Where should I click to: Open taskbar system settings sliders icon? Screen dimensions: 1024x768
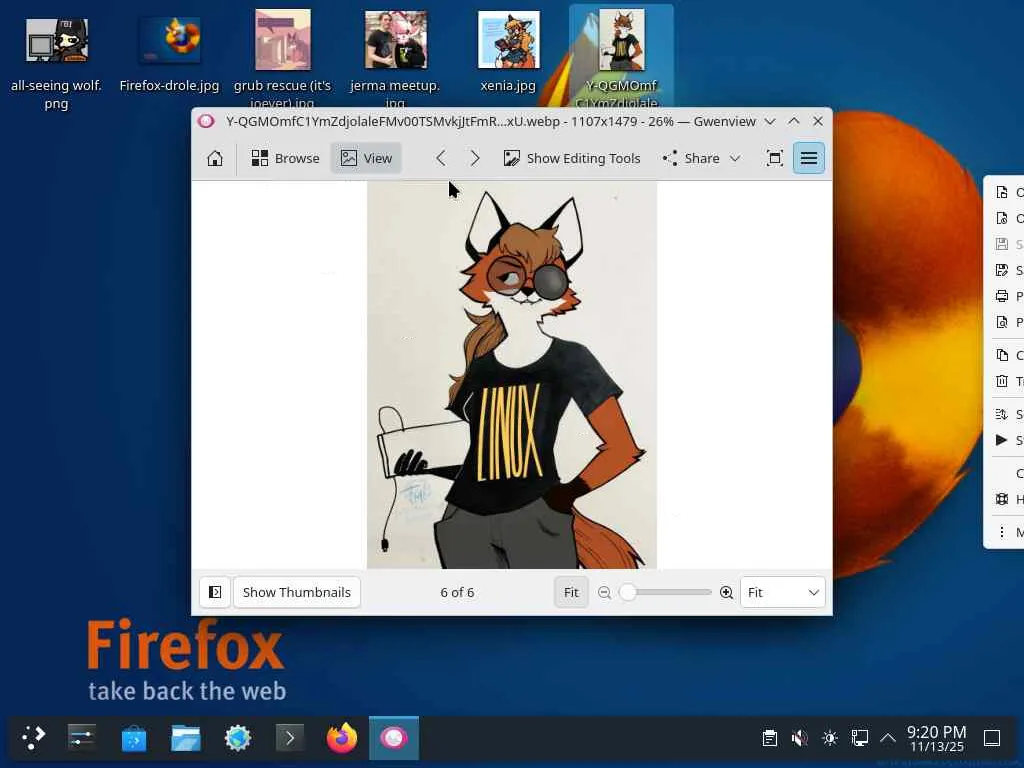coord(82,739)
